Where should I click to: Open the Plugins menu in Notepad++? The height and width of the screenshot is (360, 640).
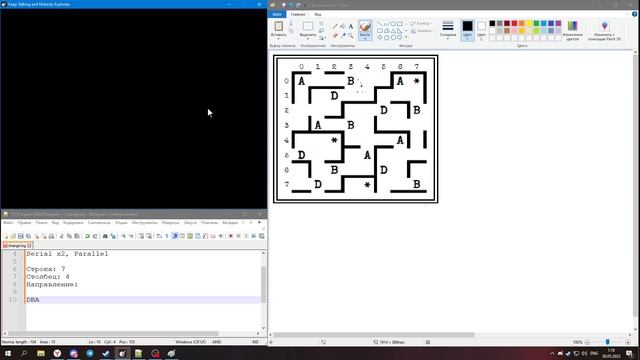[209, 223]
